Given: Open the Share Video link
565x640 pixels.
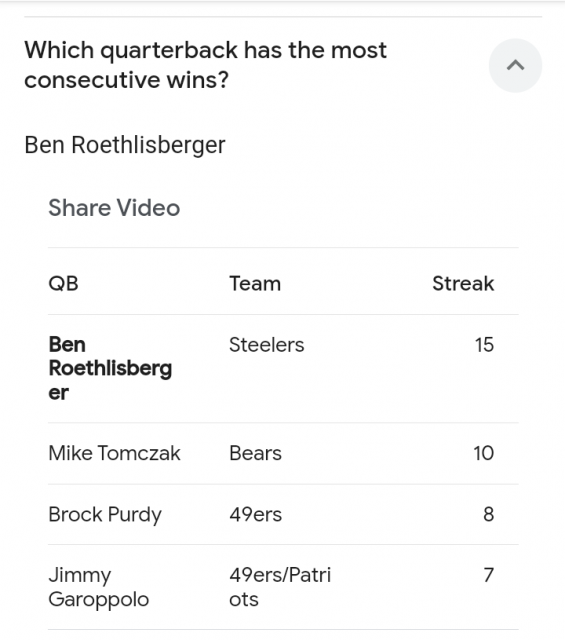Looking at the screenshot, I should click(114, 207).
